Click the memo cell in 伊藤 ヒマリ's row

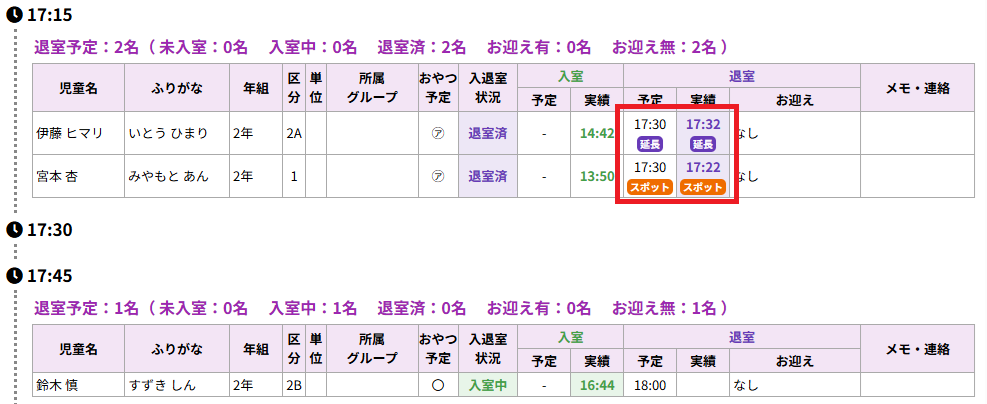point(916,134)
